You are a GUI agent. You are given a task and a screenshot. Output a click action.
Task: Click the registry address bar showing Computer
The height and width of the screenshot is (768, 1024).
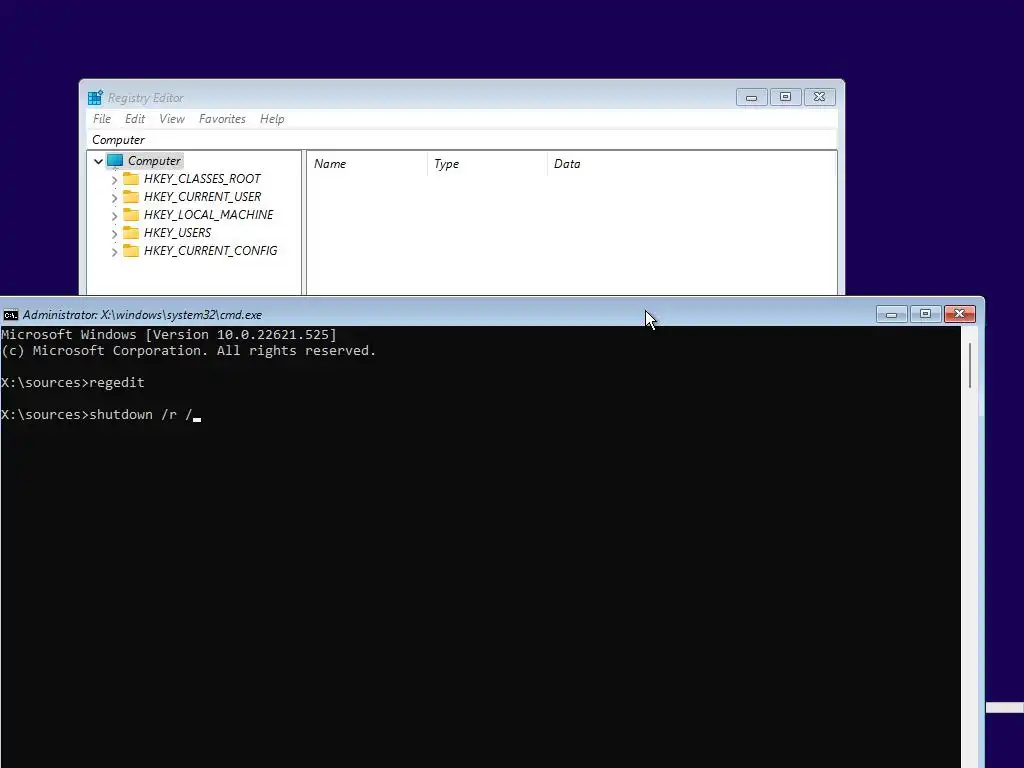[461, 140]
